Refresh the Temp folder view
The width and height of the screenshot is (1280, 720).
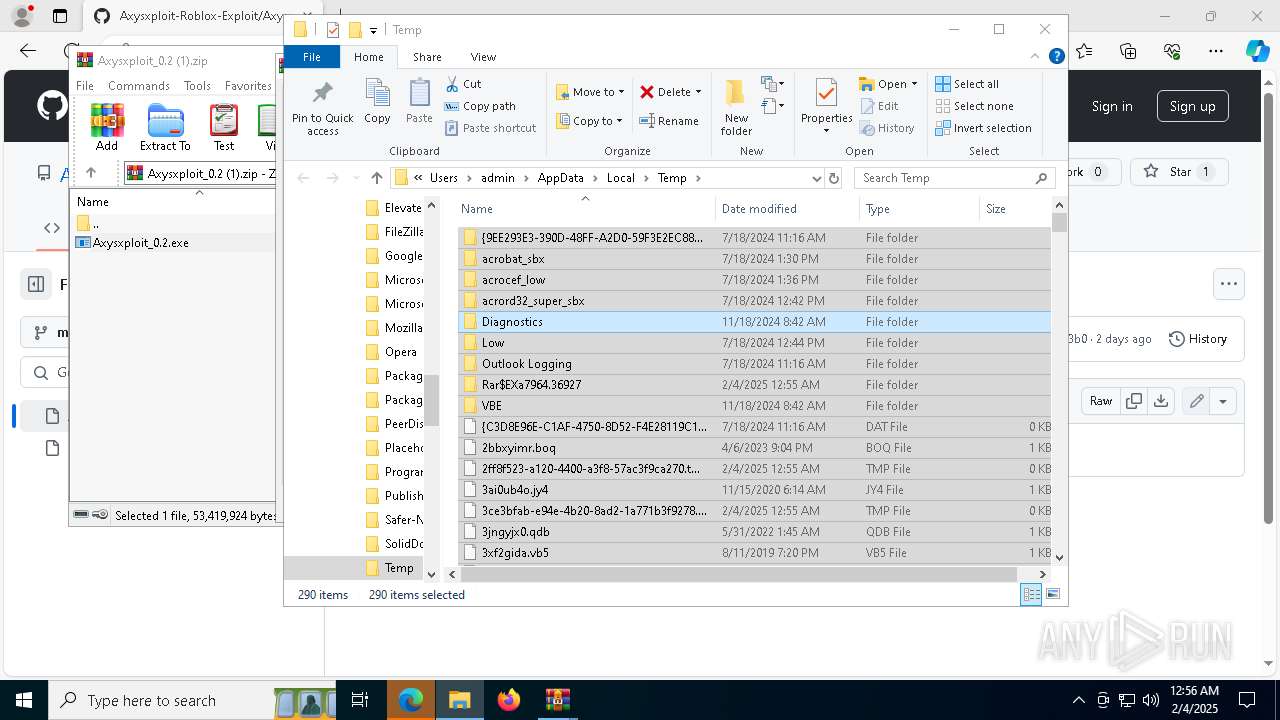point(833,178)
